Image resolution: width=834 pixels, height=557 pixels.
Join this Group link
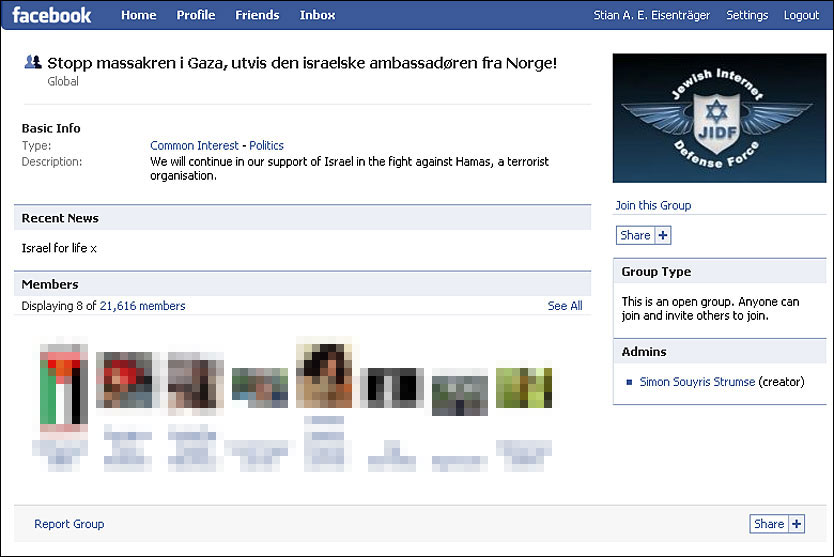[653, 205]
